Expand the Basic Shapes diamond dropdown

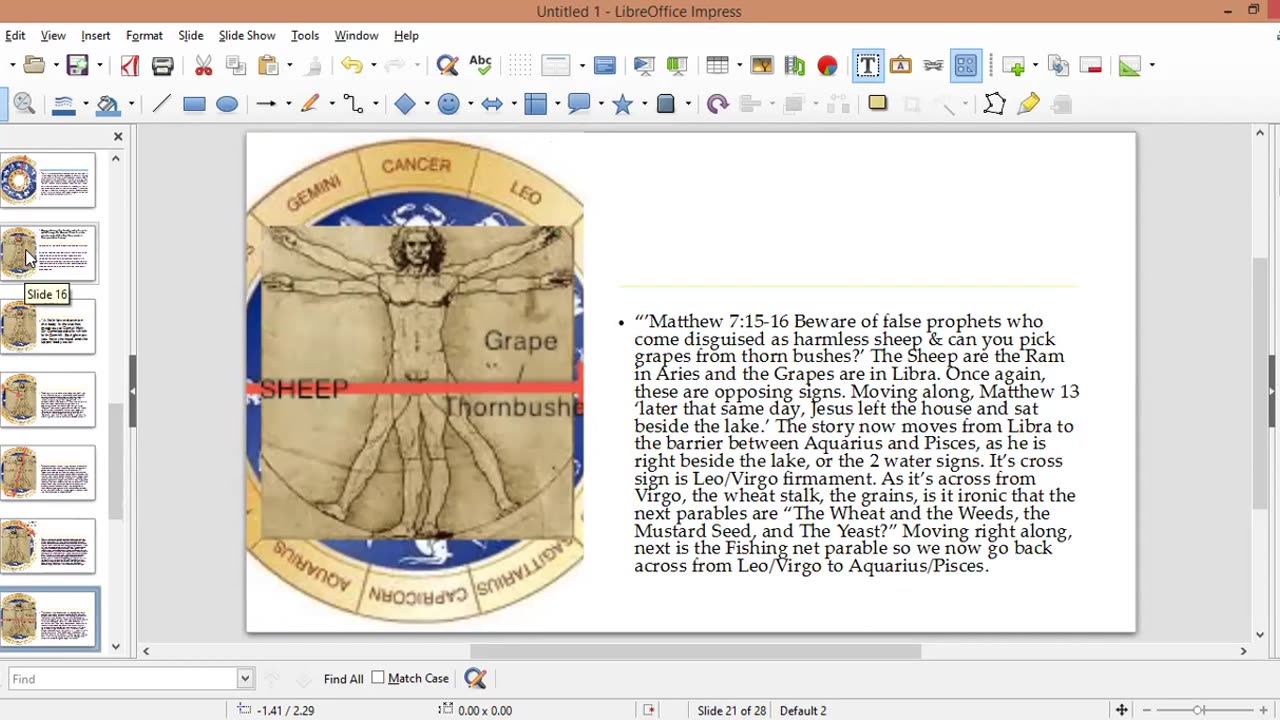(427, 104)
